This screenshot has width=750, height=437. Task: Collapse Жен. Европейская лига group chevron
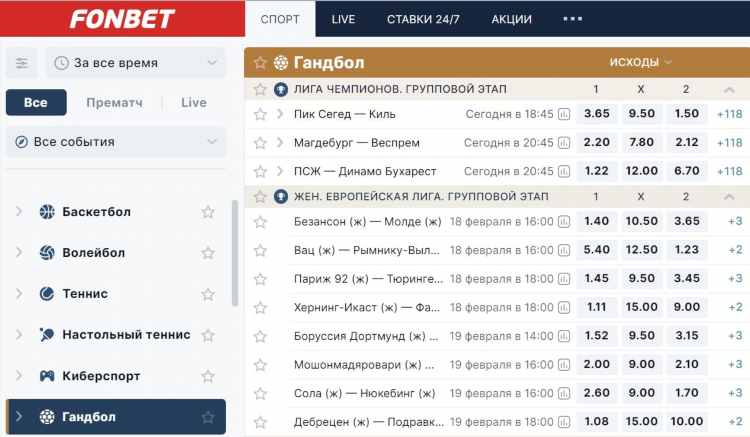click(729, 197)
